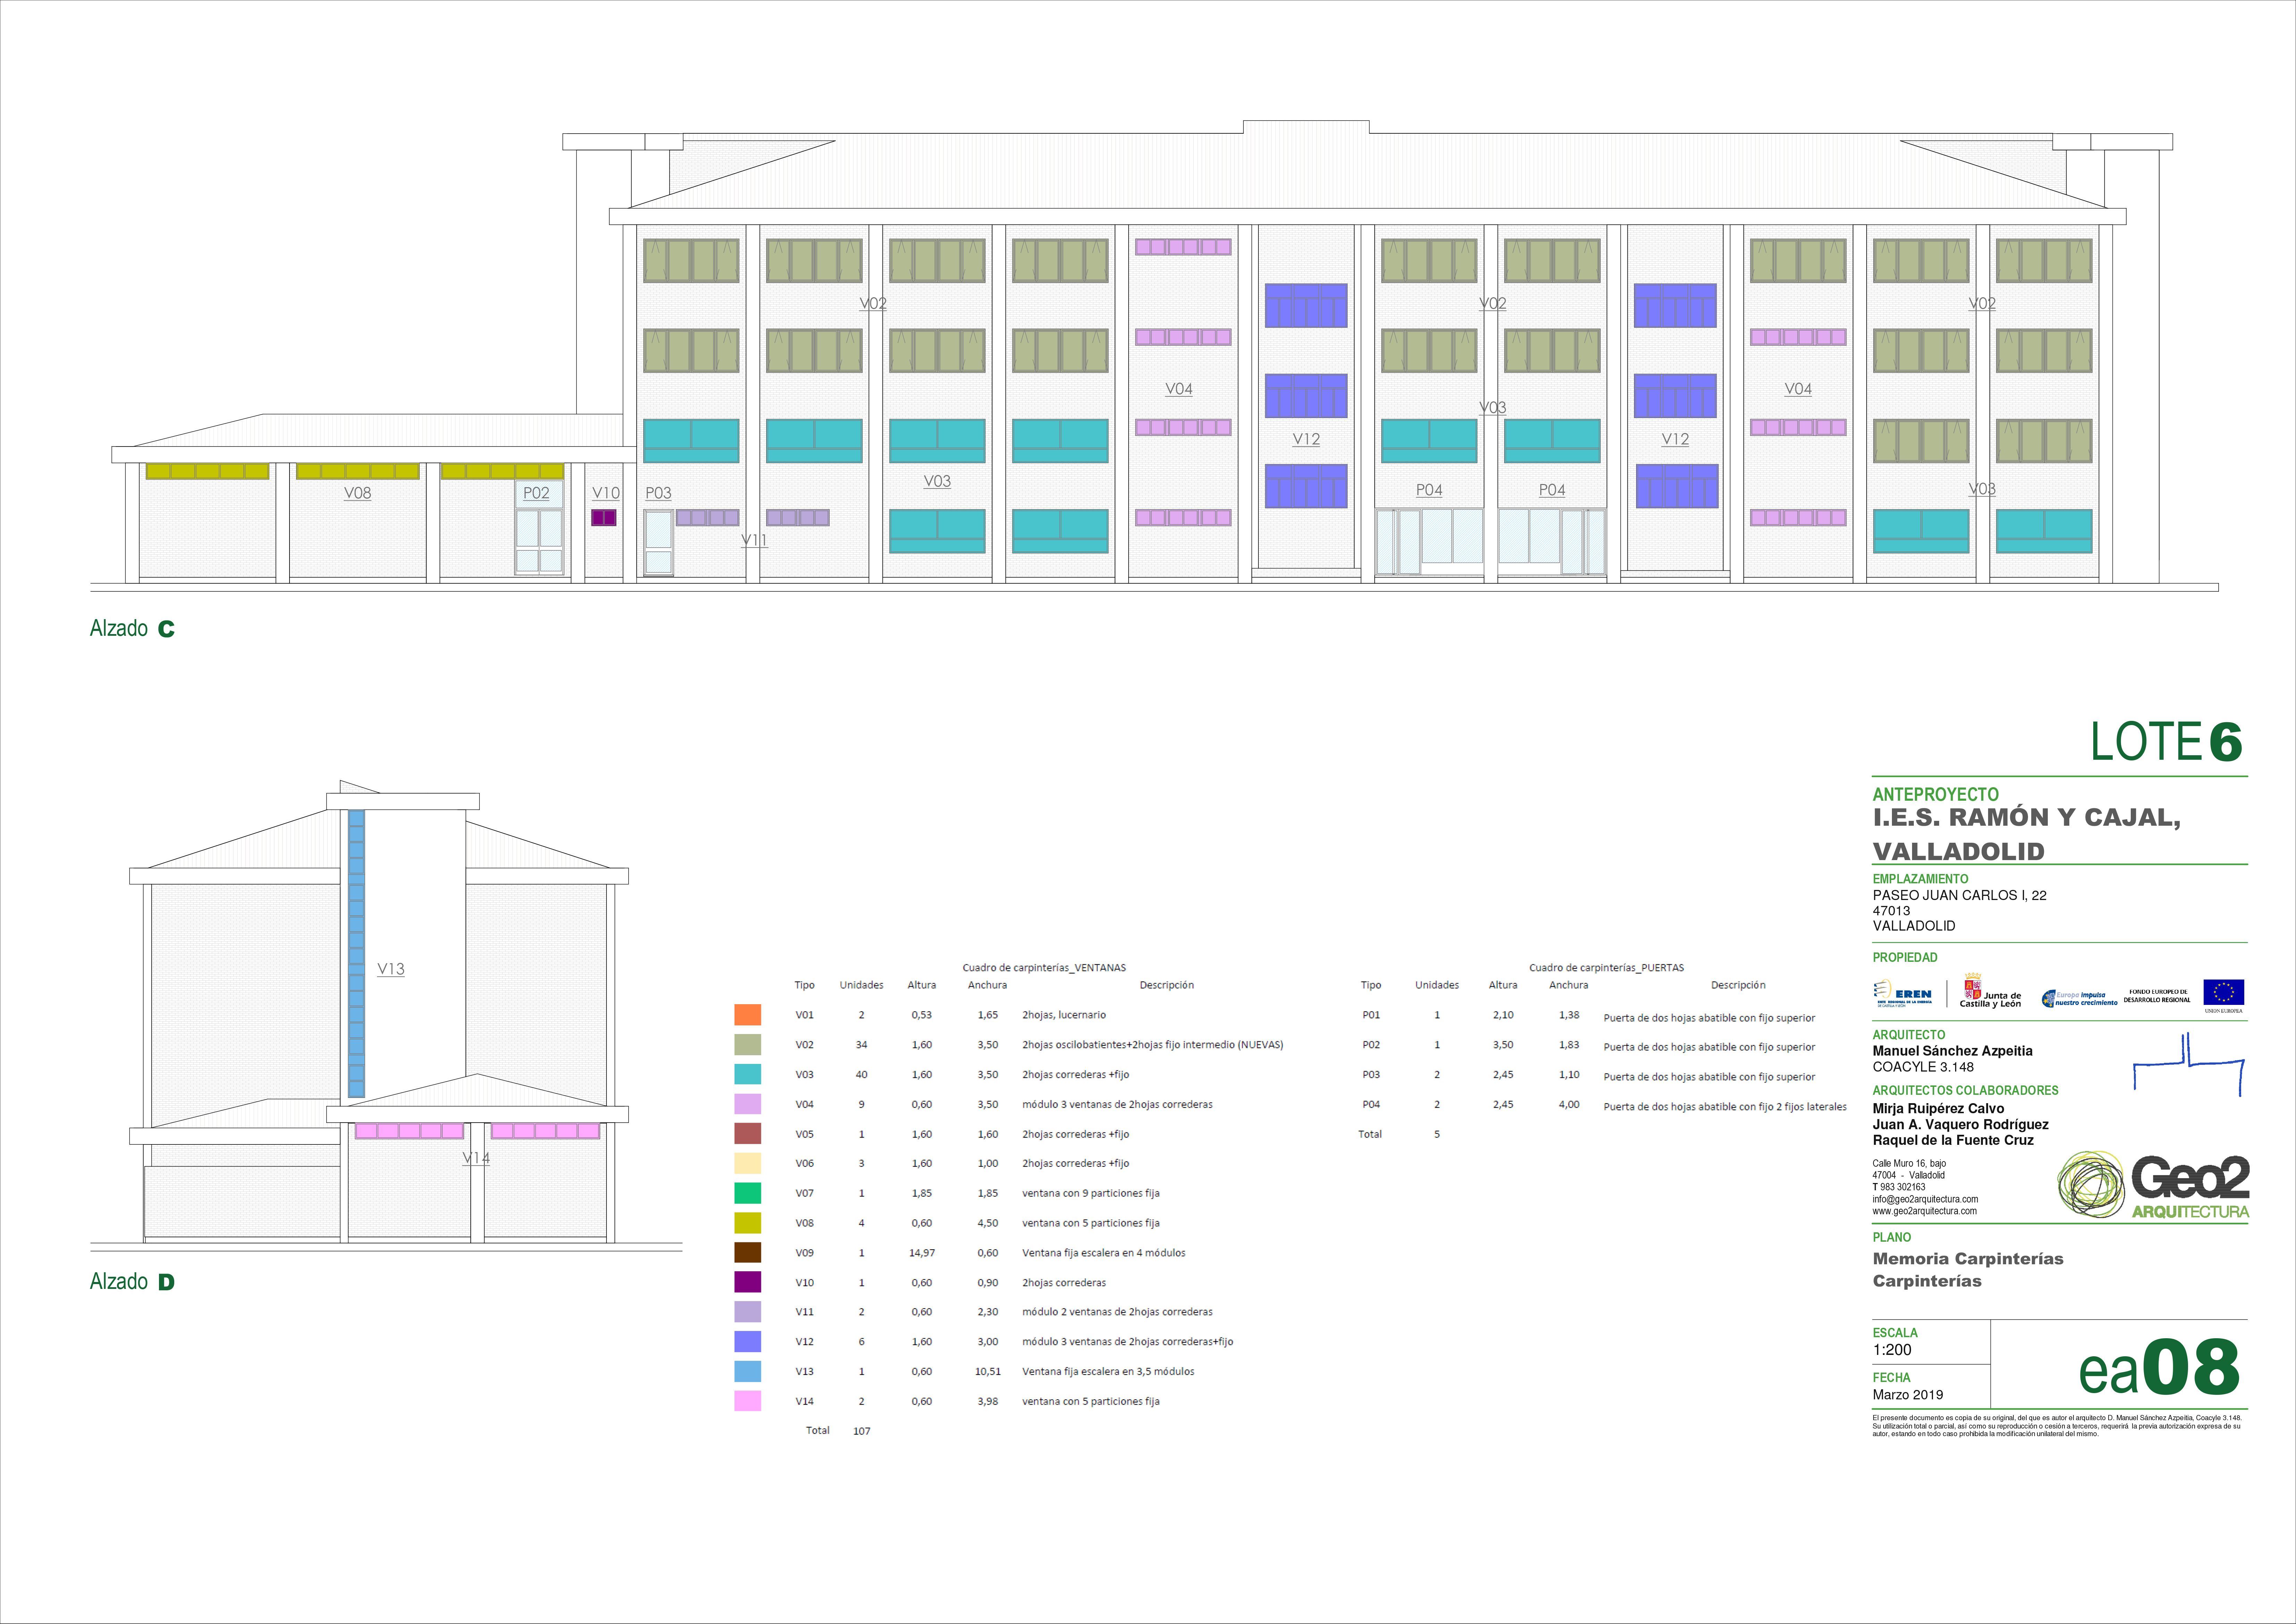Click the 'P01' door type cell
Image resolution: width=2296 pixels, height=1624 pixels.
tap(1371, 1015)
